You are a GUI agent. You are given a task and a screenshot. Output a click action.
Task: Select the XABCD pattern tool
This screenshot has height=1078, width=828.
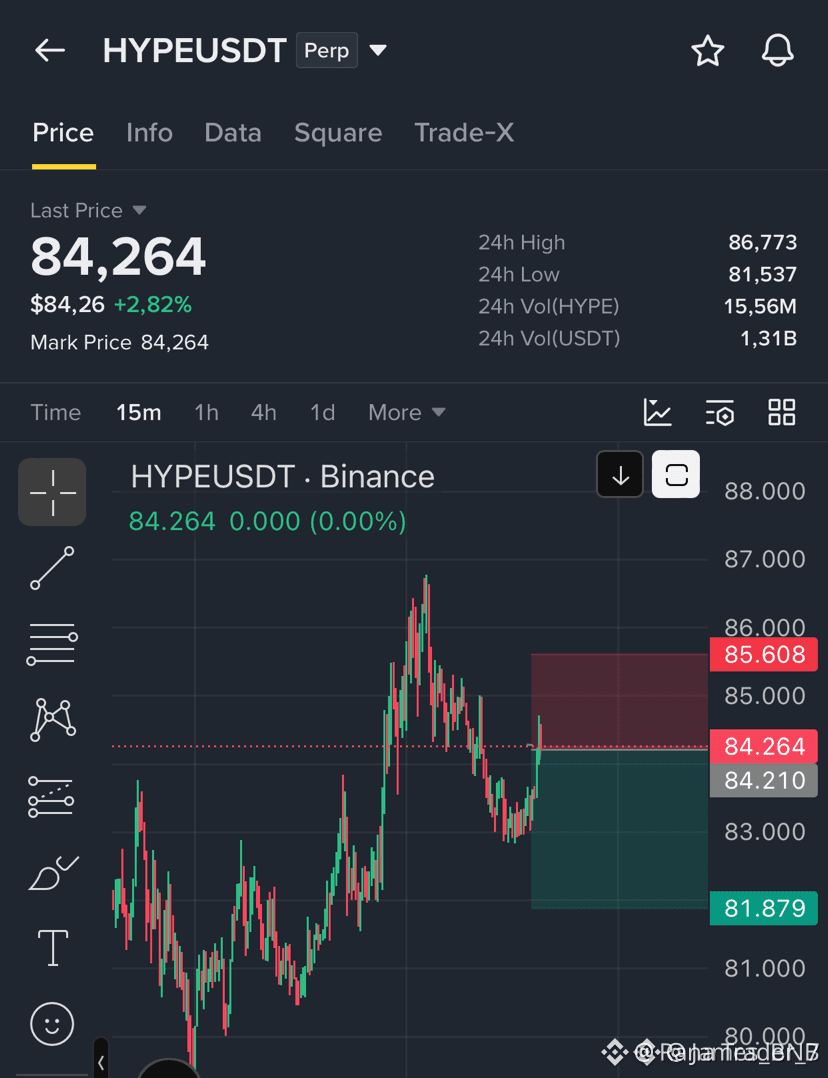[52, 720]
